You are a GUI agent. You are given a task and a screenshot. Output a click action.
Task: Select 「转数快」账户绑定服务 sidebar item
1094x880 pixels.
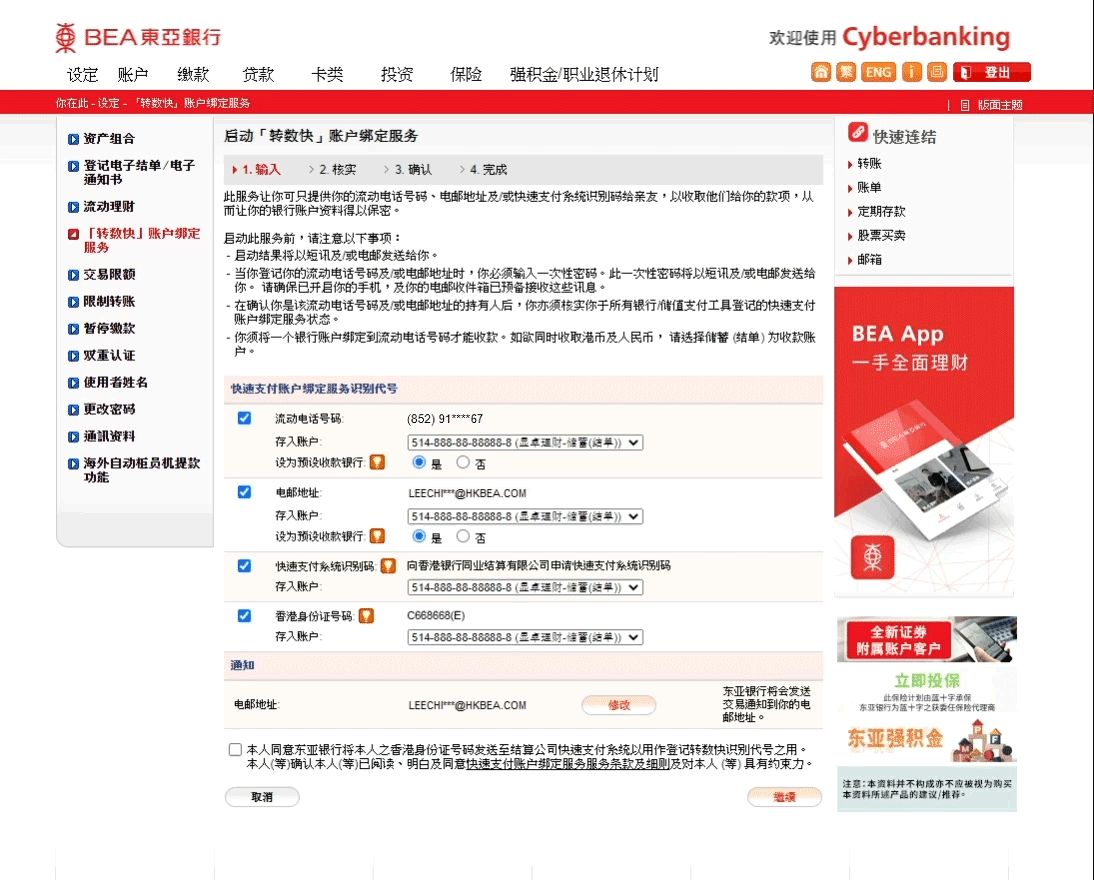coord(142,241)
